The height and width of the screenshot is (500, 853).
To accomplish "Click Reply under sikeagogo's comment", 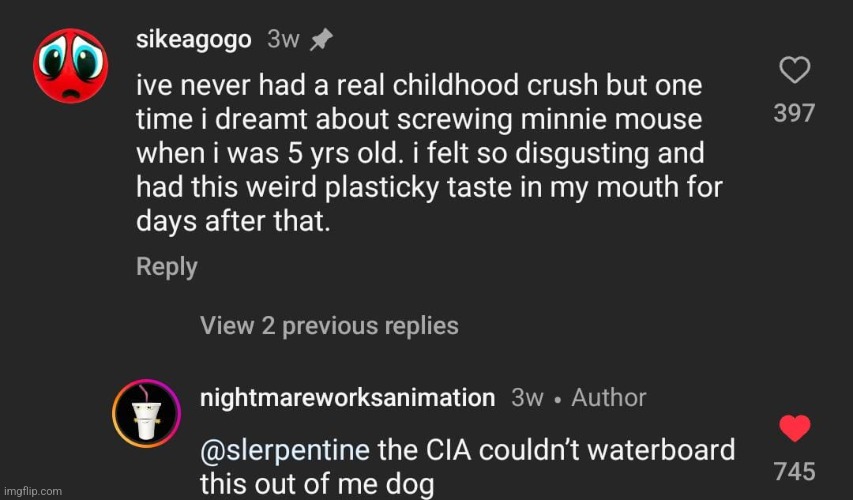I will 166,267.
